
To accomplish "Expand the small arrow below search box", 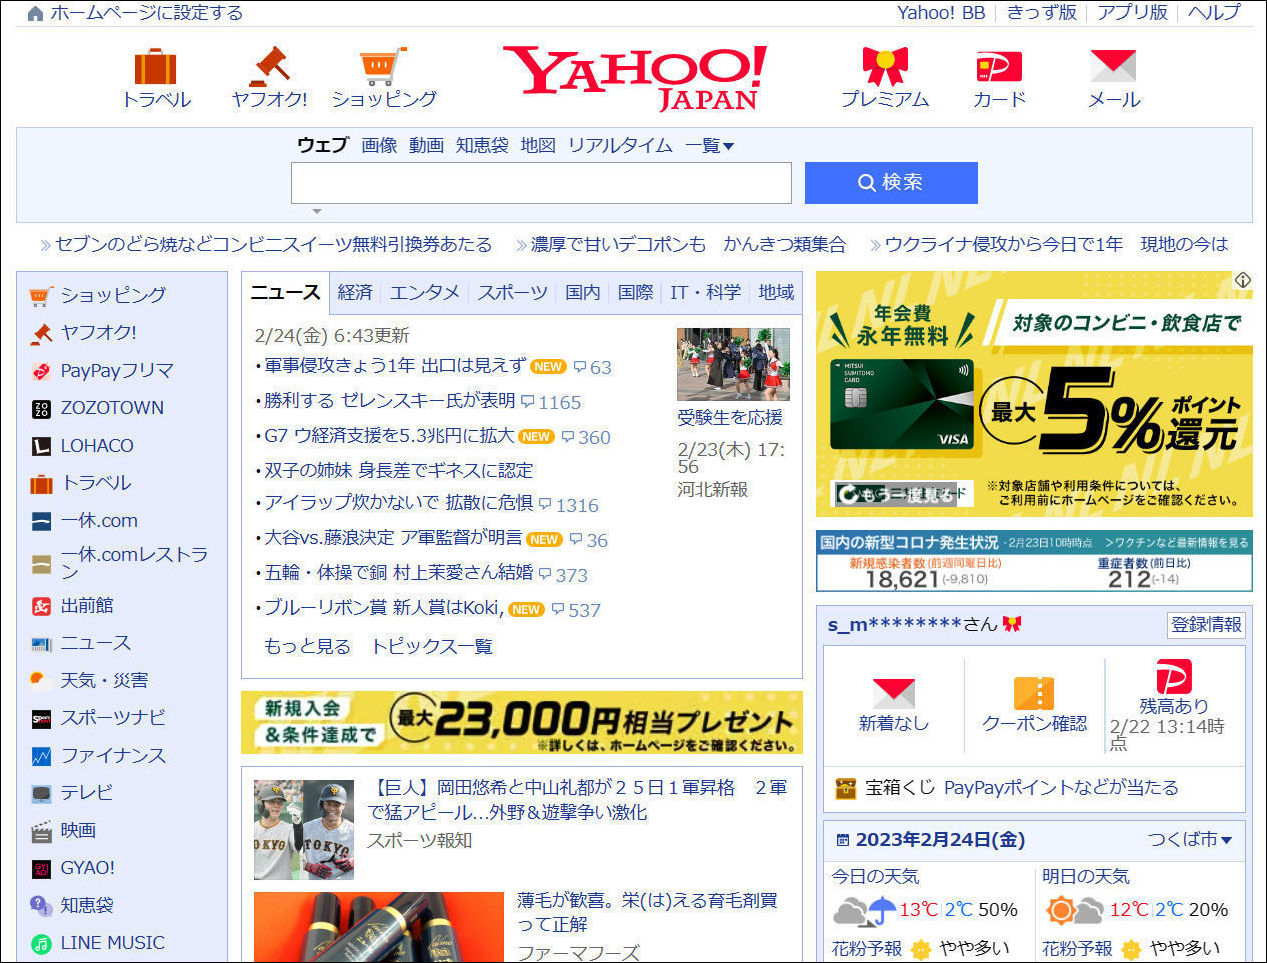I will click(x=317, y=211).
